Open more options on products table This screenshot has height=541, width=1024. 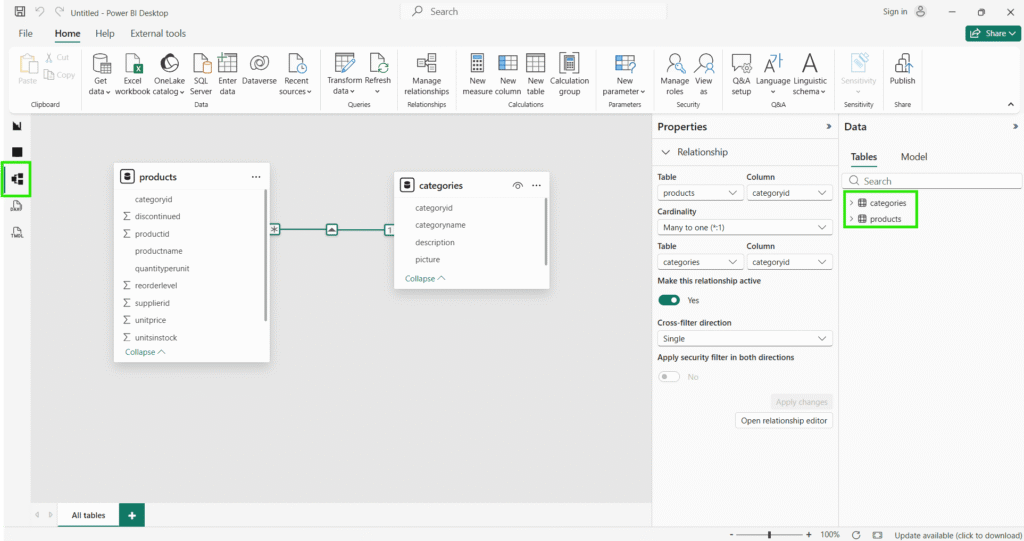tap(256, 177)
